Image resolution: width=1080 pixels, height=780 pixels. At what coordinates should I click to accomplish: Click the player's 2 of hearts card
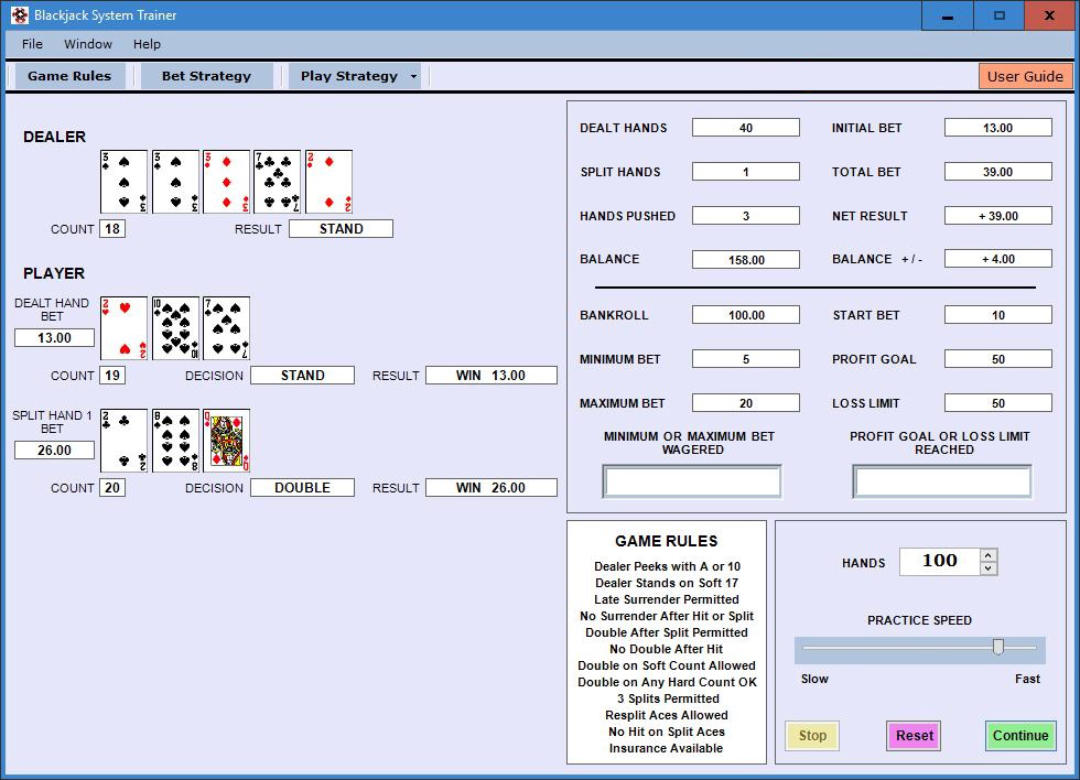[124, 329]
